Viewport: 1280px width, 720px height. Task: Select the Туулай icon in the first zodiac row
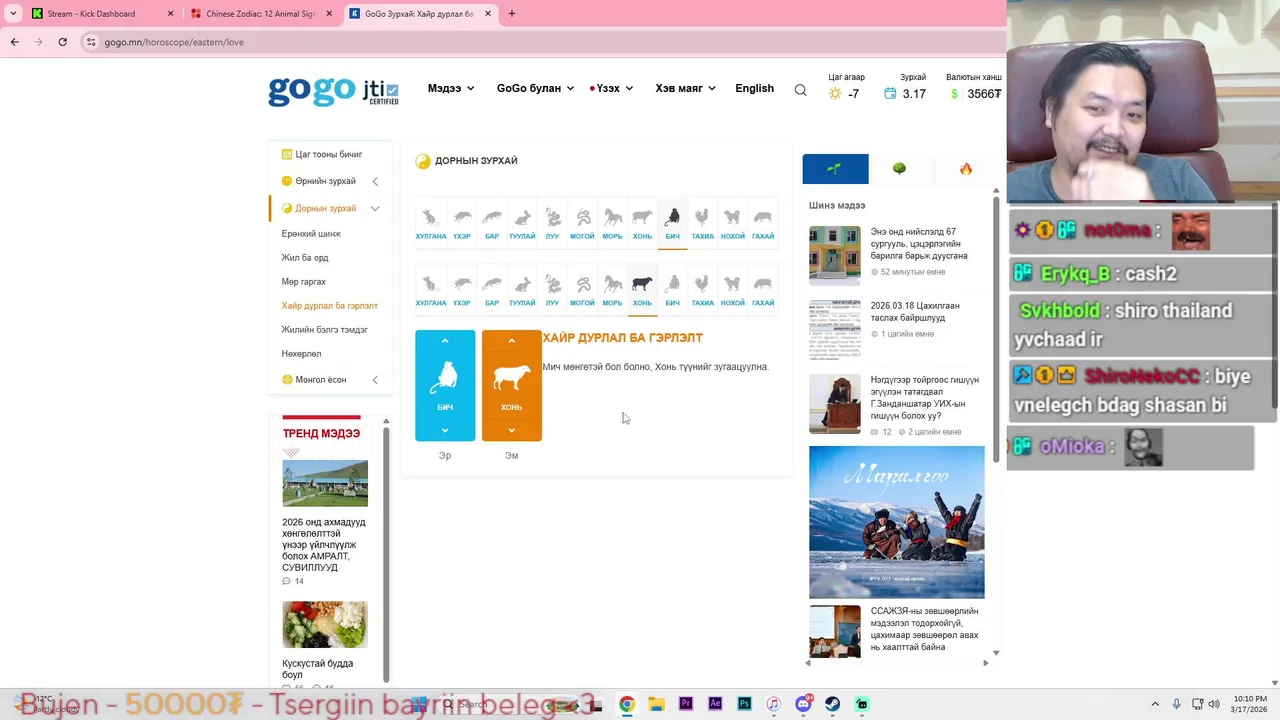(522, 218)
